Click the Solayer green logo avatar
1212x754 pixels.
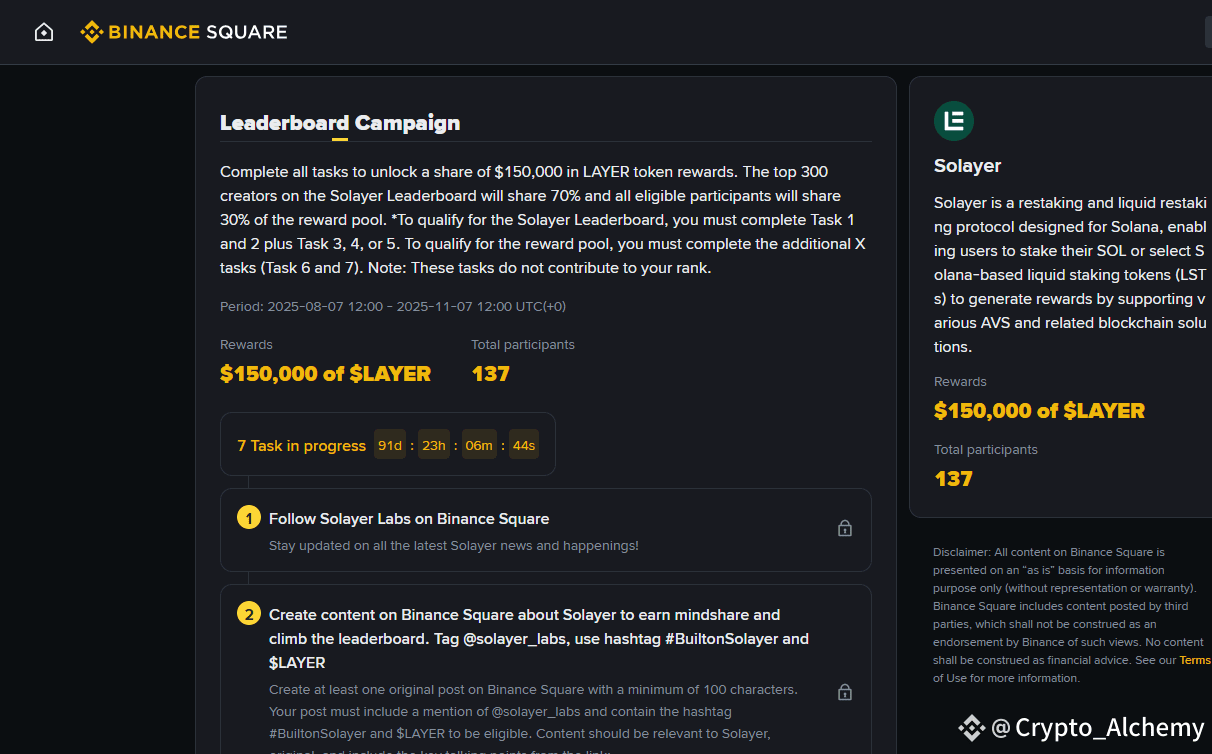pos(954,121)
